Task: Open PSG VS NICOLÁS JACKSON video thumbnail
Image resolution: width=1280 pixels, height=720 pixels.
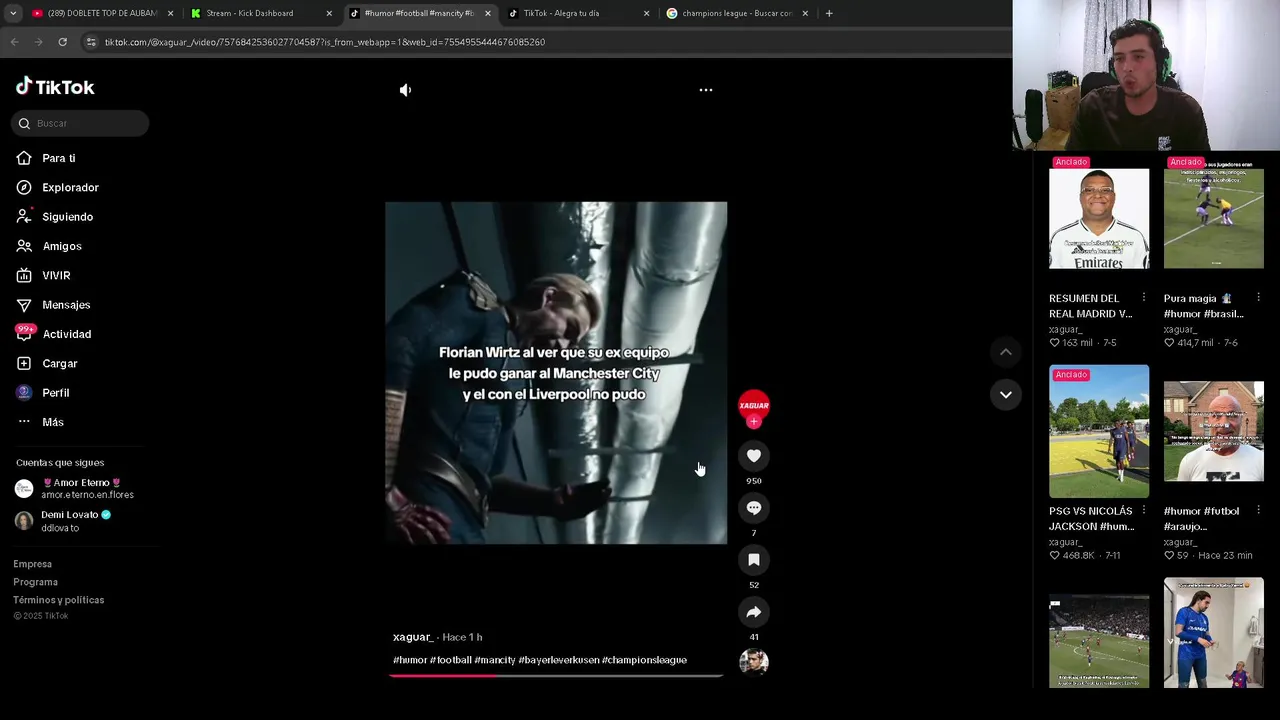Action: (1099, 431)
